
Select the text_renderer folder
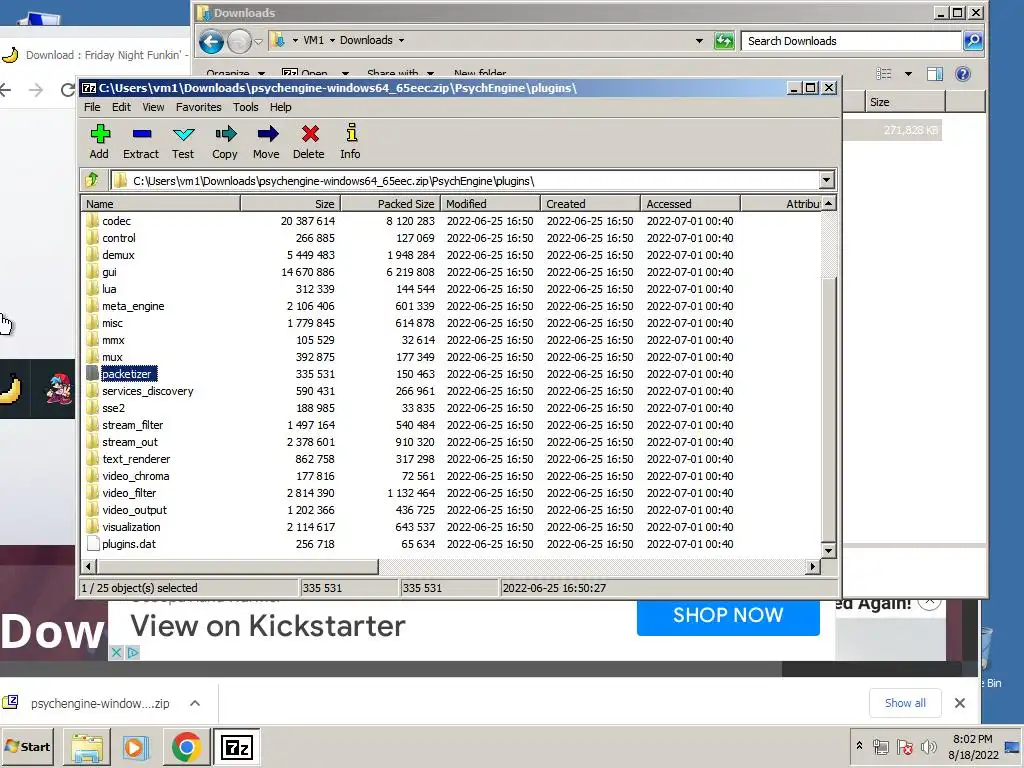click(x=136, y=459)
